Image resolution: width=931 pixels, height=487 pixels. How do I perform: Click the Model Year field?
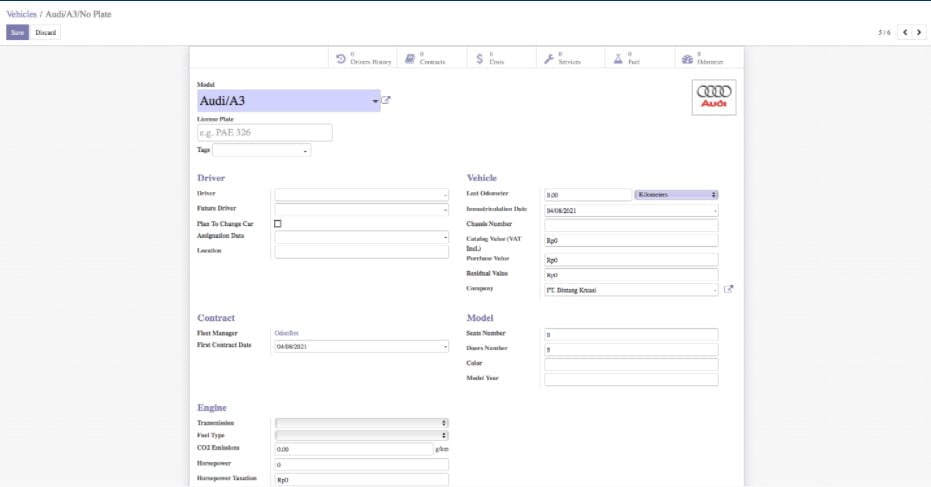pyautogui.click(x=631, y=380)
